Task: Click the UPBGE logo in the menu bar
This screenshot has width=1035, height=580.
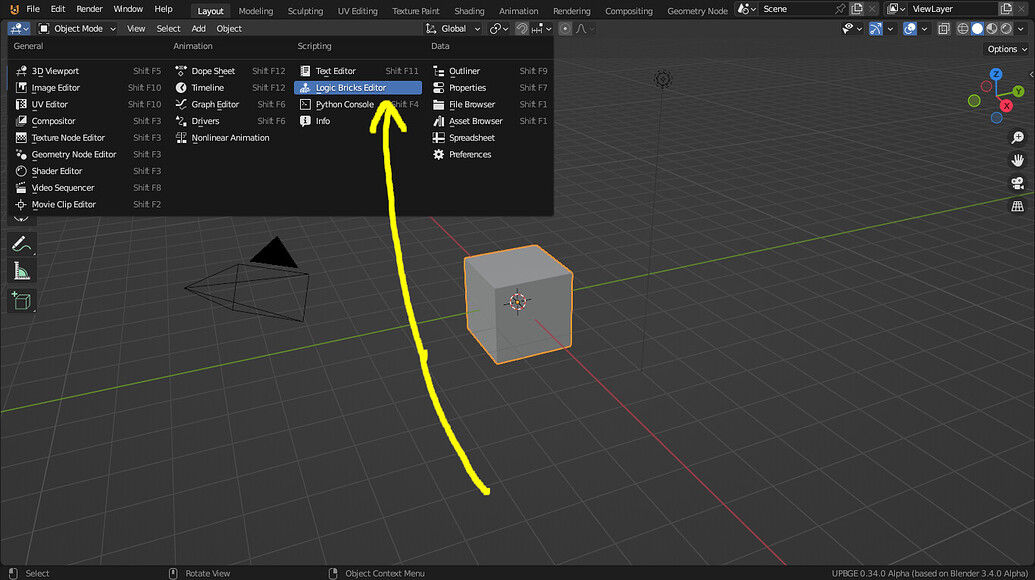Action: 12,8
